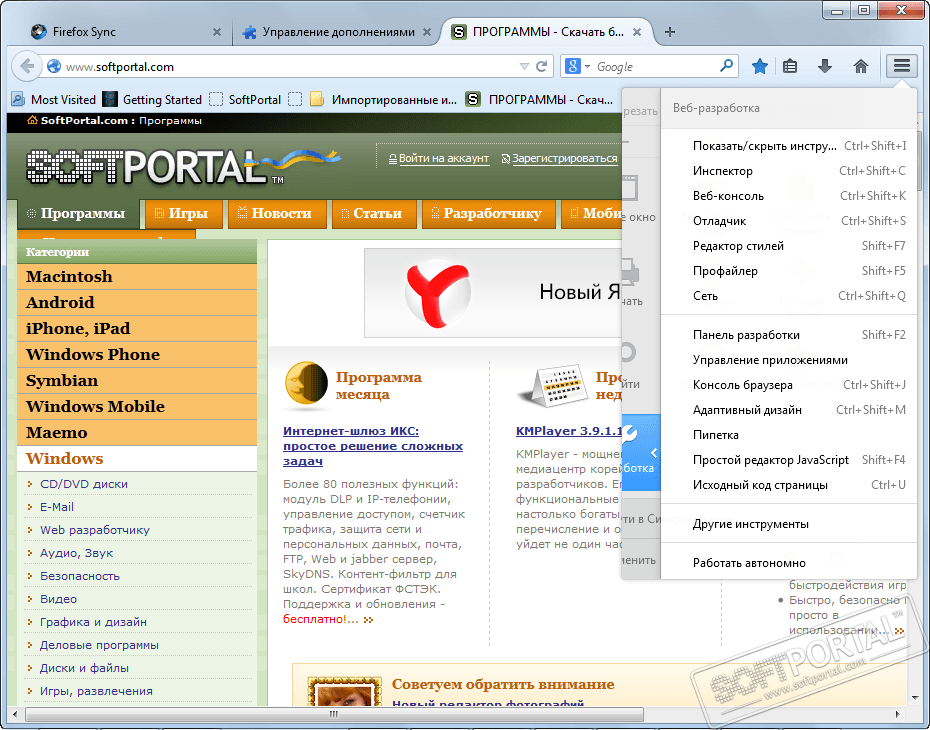Open Безопасность subcategory
Viewport: 930px width, 730px height.
pos(79,576)
